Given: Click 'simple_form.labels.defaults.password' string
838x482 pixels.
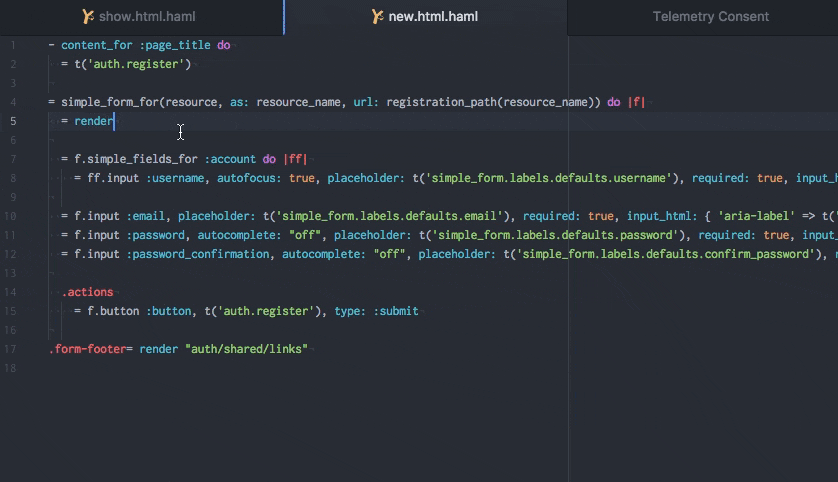Looking at the screenshot, I should pos(555,235).
